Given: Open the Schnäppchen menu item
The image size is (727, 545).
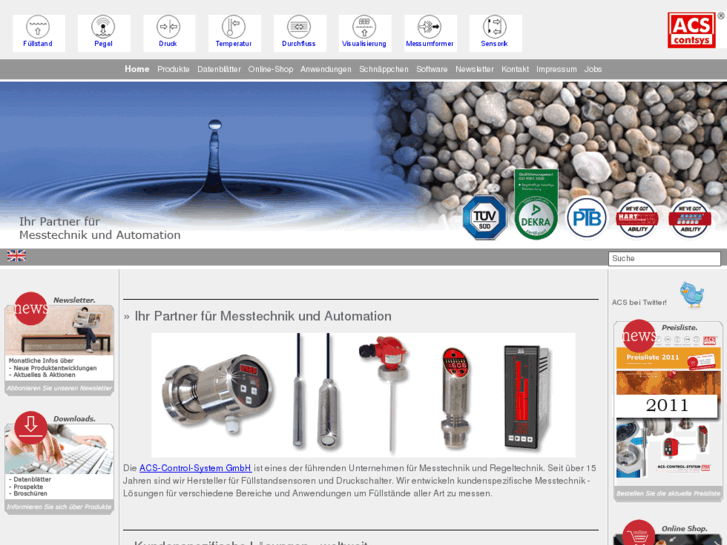Looking at the screenshot, I should coord(383,69).
